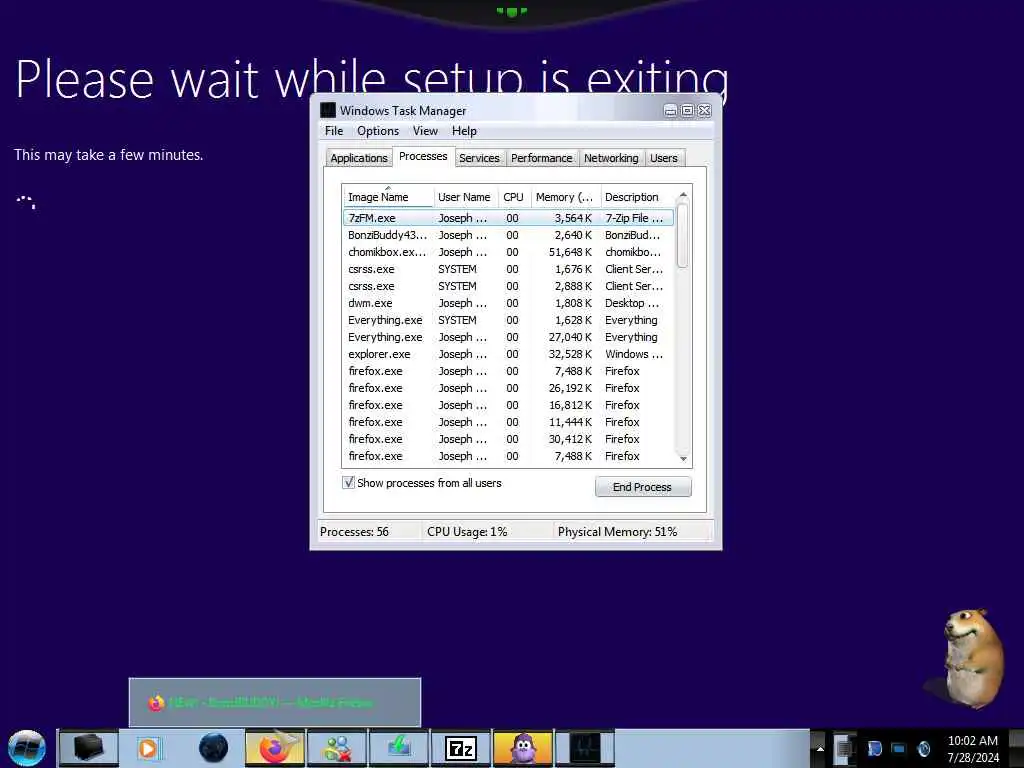Select the Processes tab

point(423,156)
